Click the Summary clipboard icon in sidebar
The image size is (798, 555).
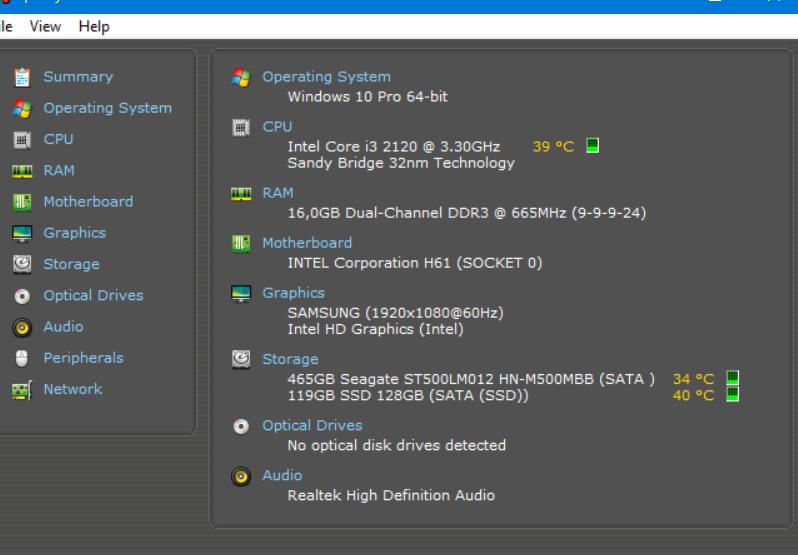22,77
